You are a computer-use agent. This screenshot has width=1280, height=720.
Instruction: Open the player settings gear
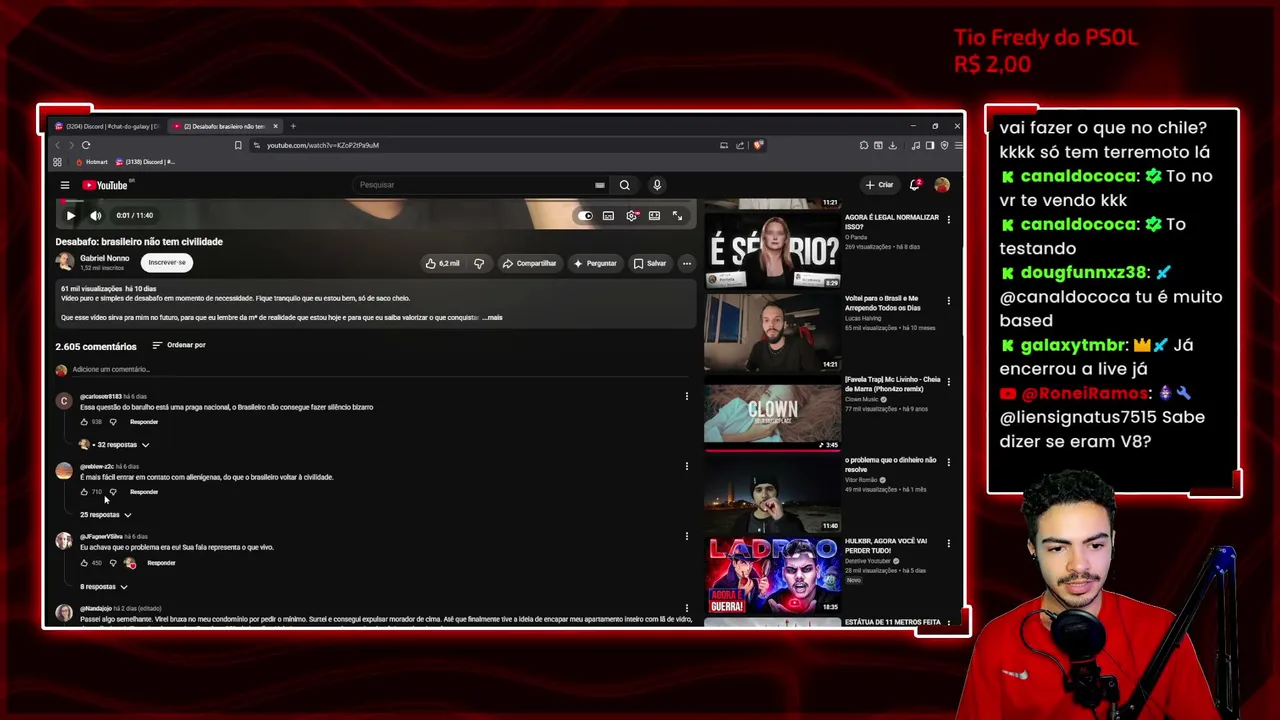[632, 216]
